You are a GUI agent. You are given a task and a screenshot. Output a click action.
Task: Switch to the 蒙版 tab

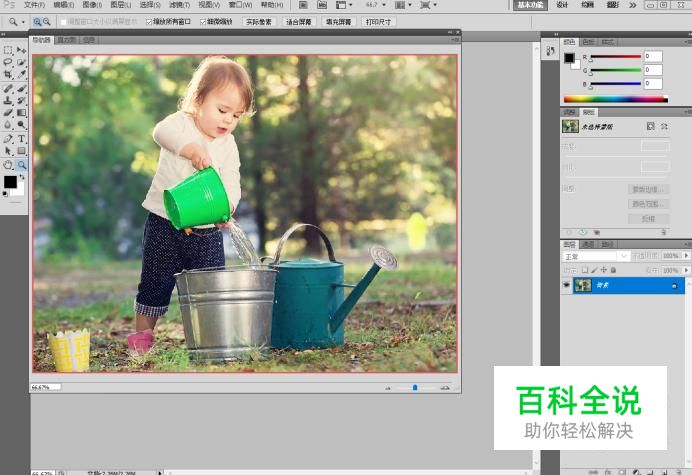588,112
